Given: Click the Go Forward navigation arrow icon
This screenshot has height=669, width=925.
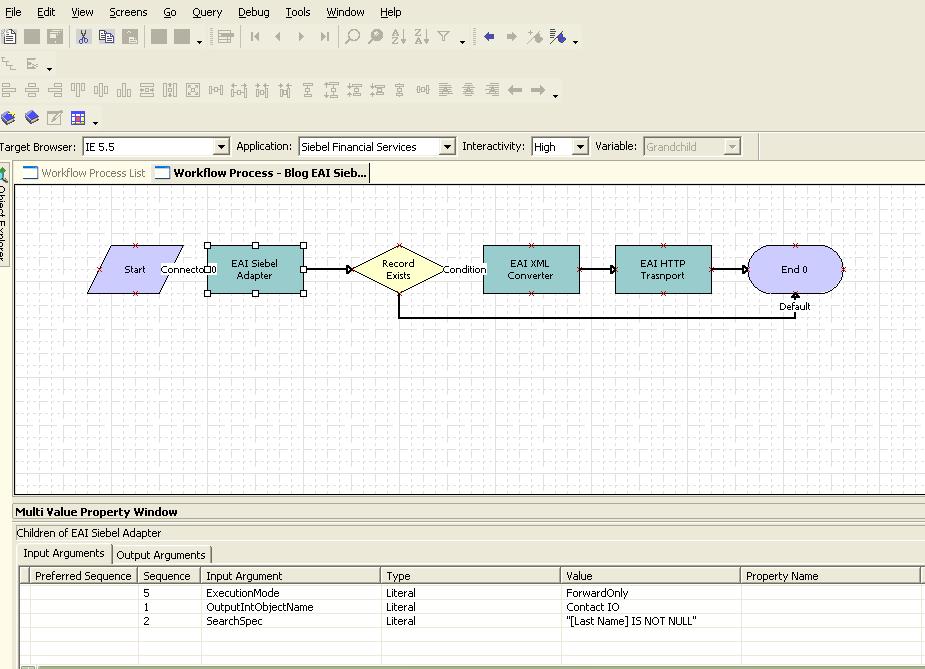Looking at the screenshot, I should pos(511,36).
